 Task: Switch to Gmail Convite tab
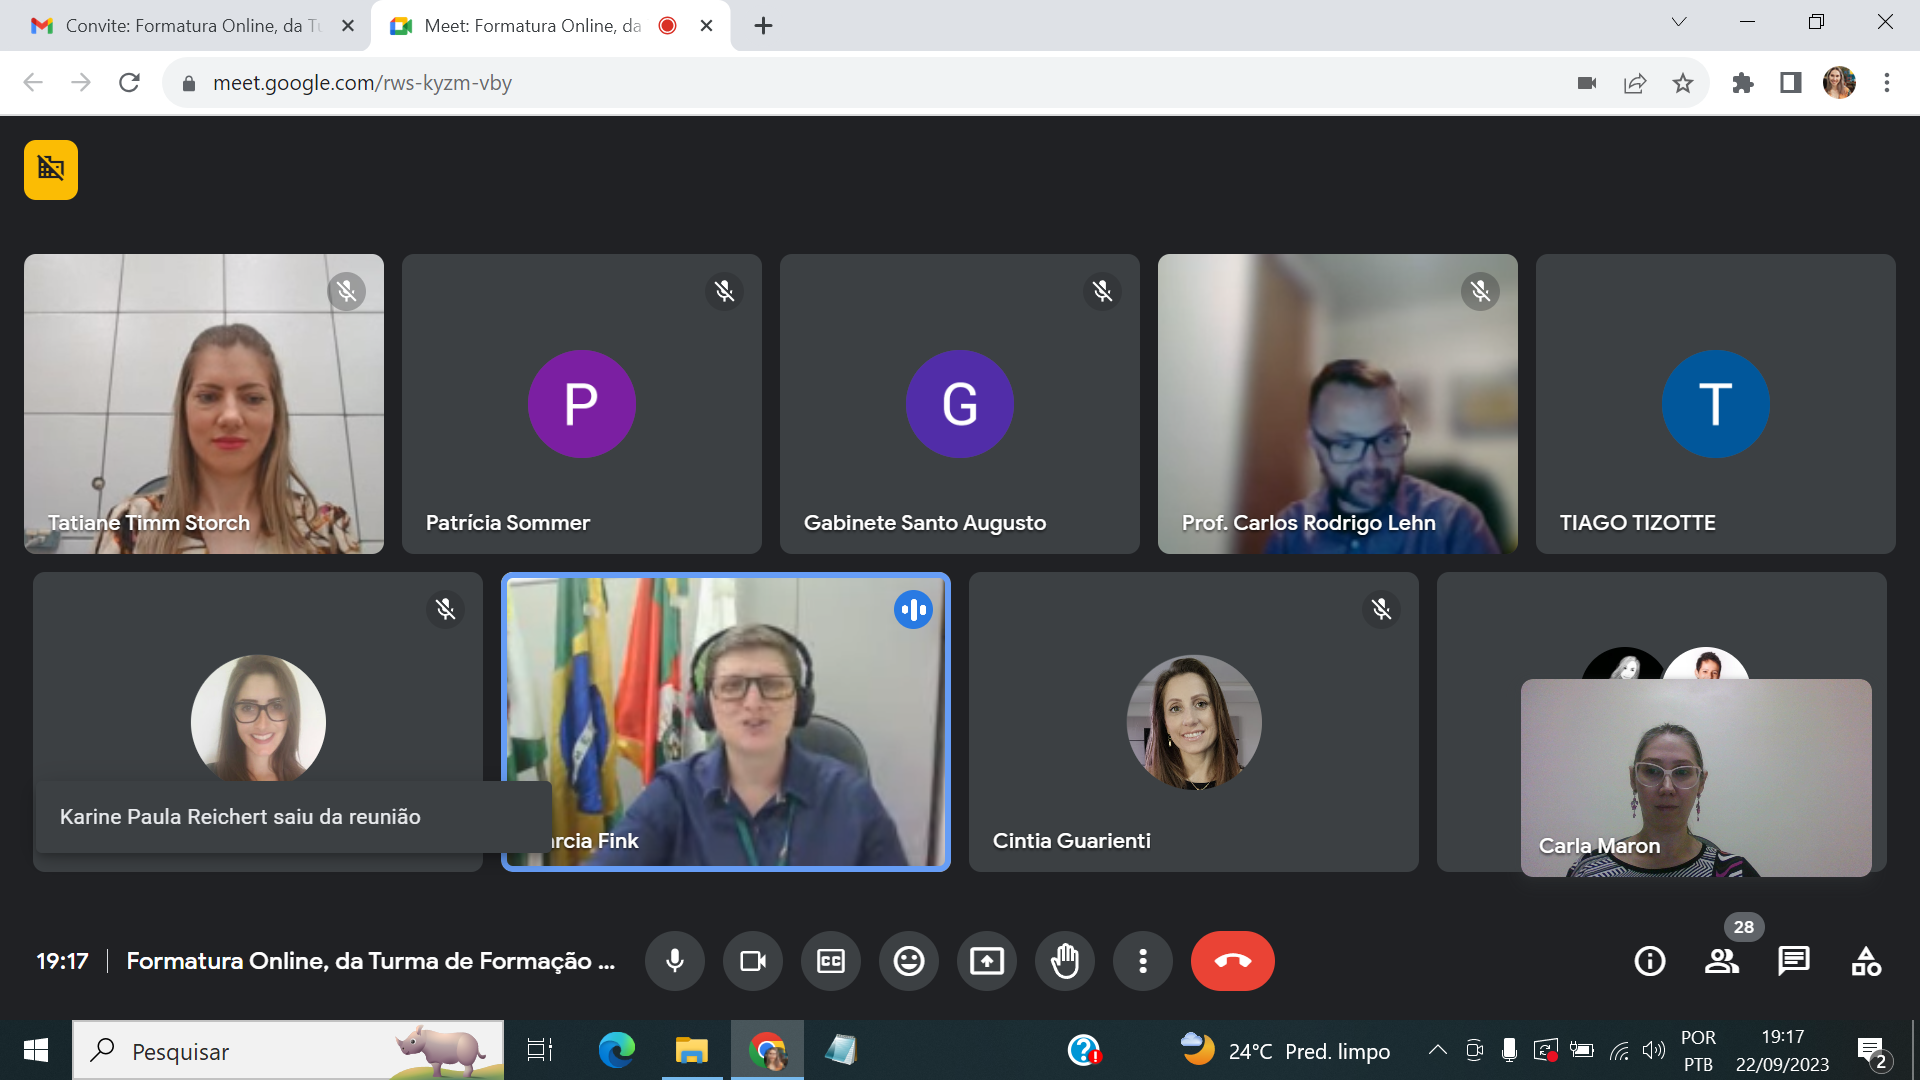[x=185, y=26]
